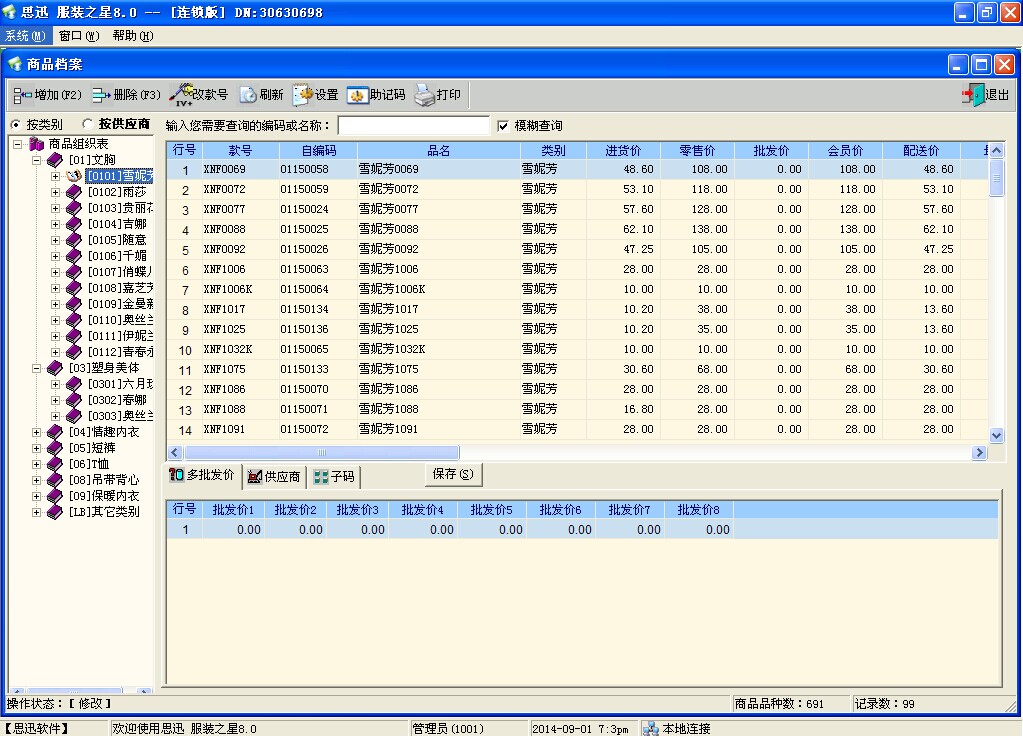
Task: Collapse the [03]塑身美体 tree node
Action: [x=37, y=368]
